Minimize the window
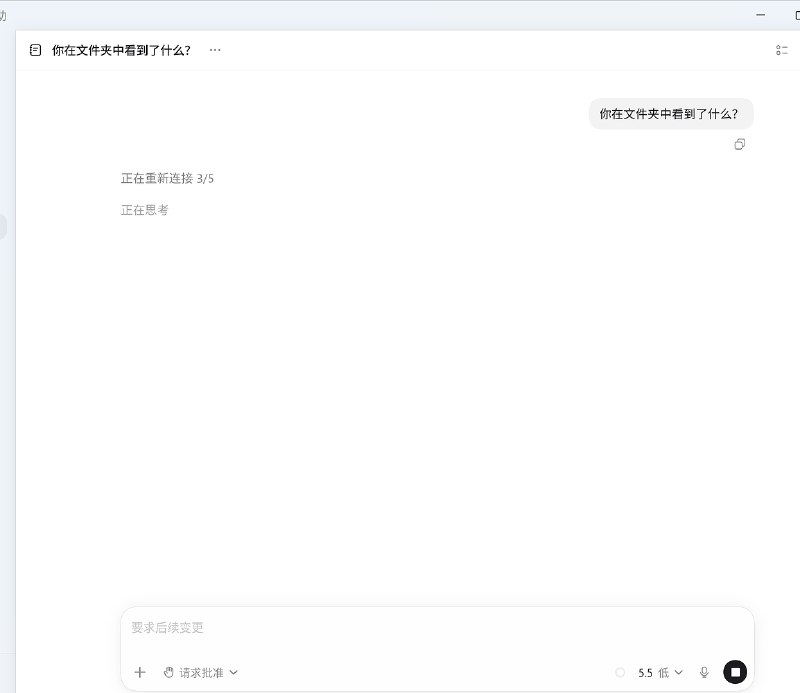Image resolution: width=800 pixels, height=693 pixels. (x=760, y=15)
